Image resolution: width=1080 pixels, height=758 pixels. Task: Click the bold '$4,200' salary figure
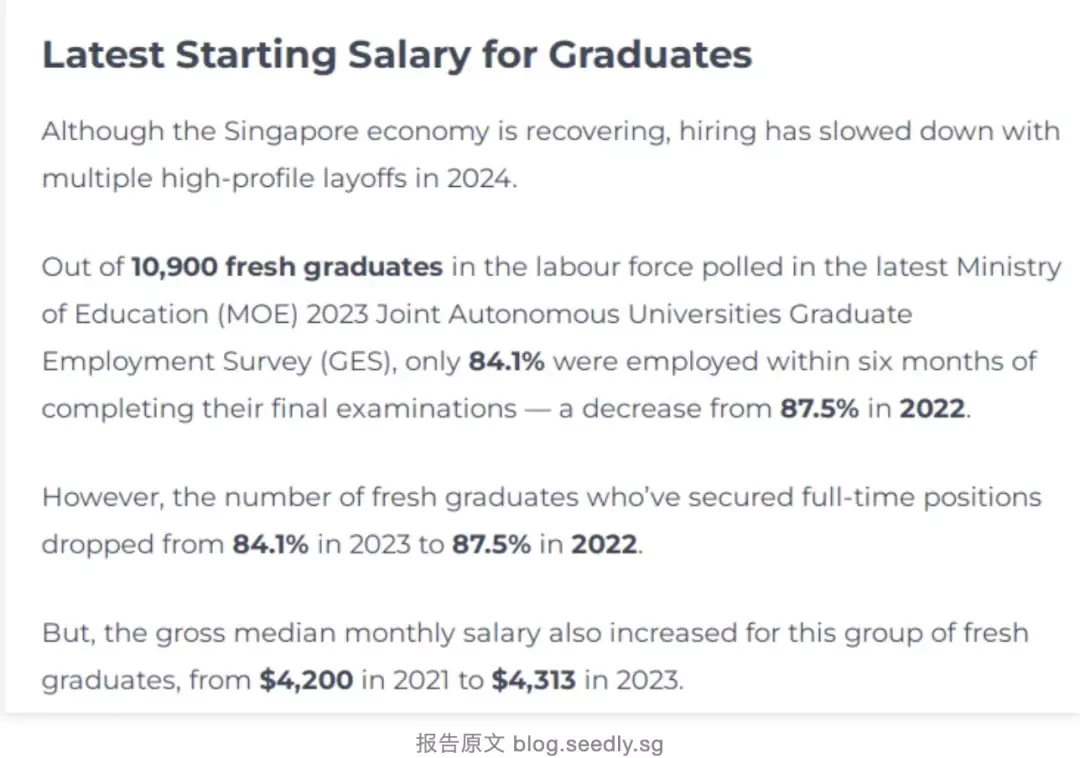pyautogui.click(x=307, y=680)
